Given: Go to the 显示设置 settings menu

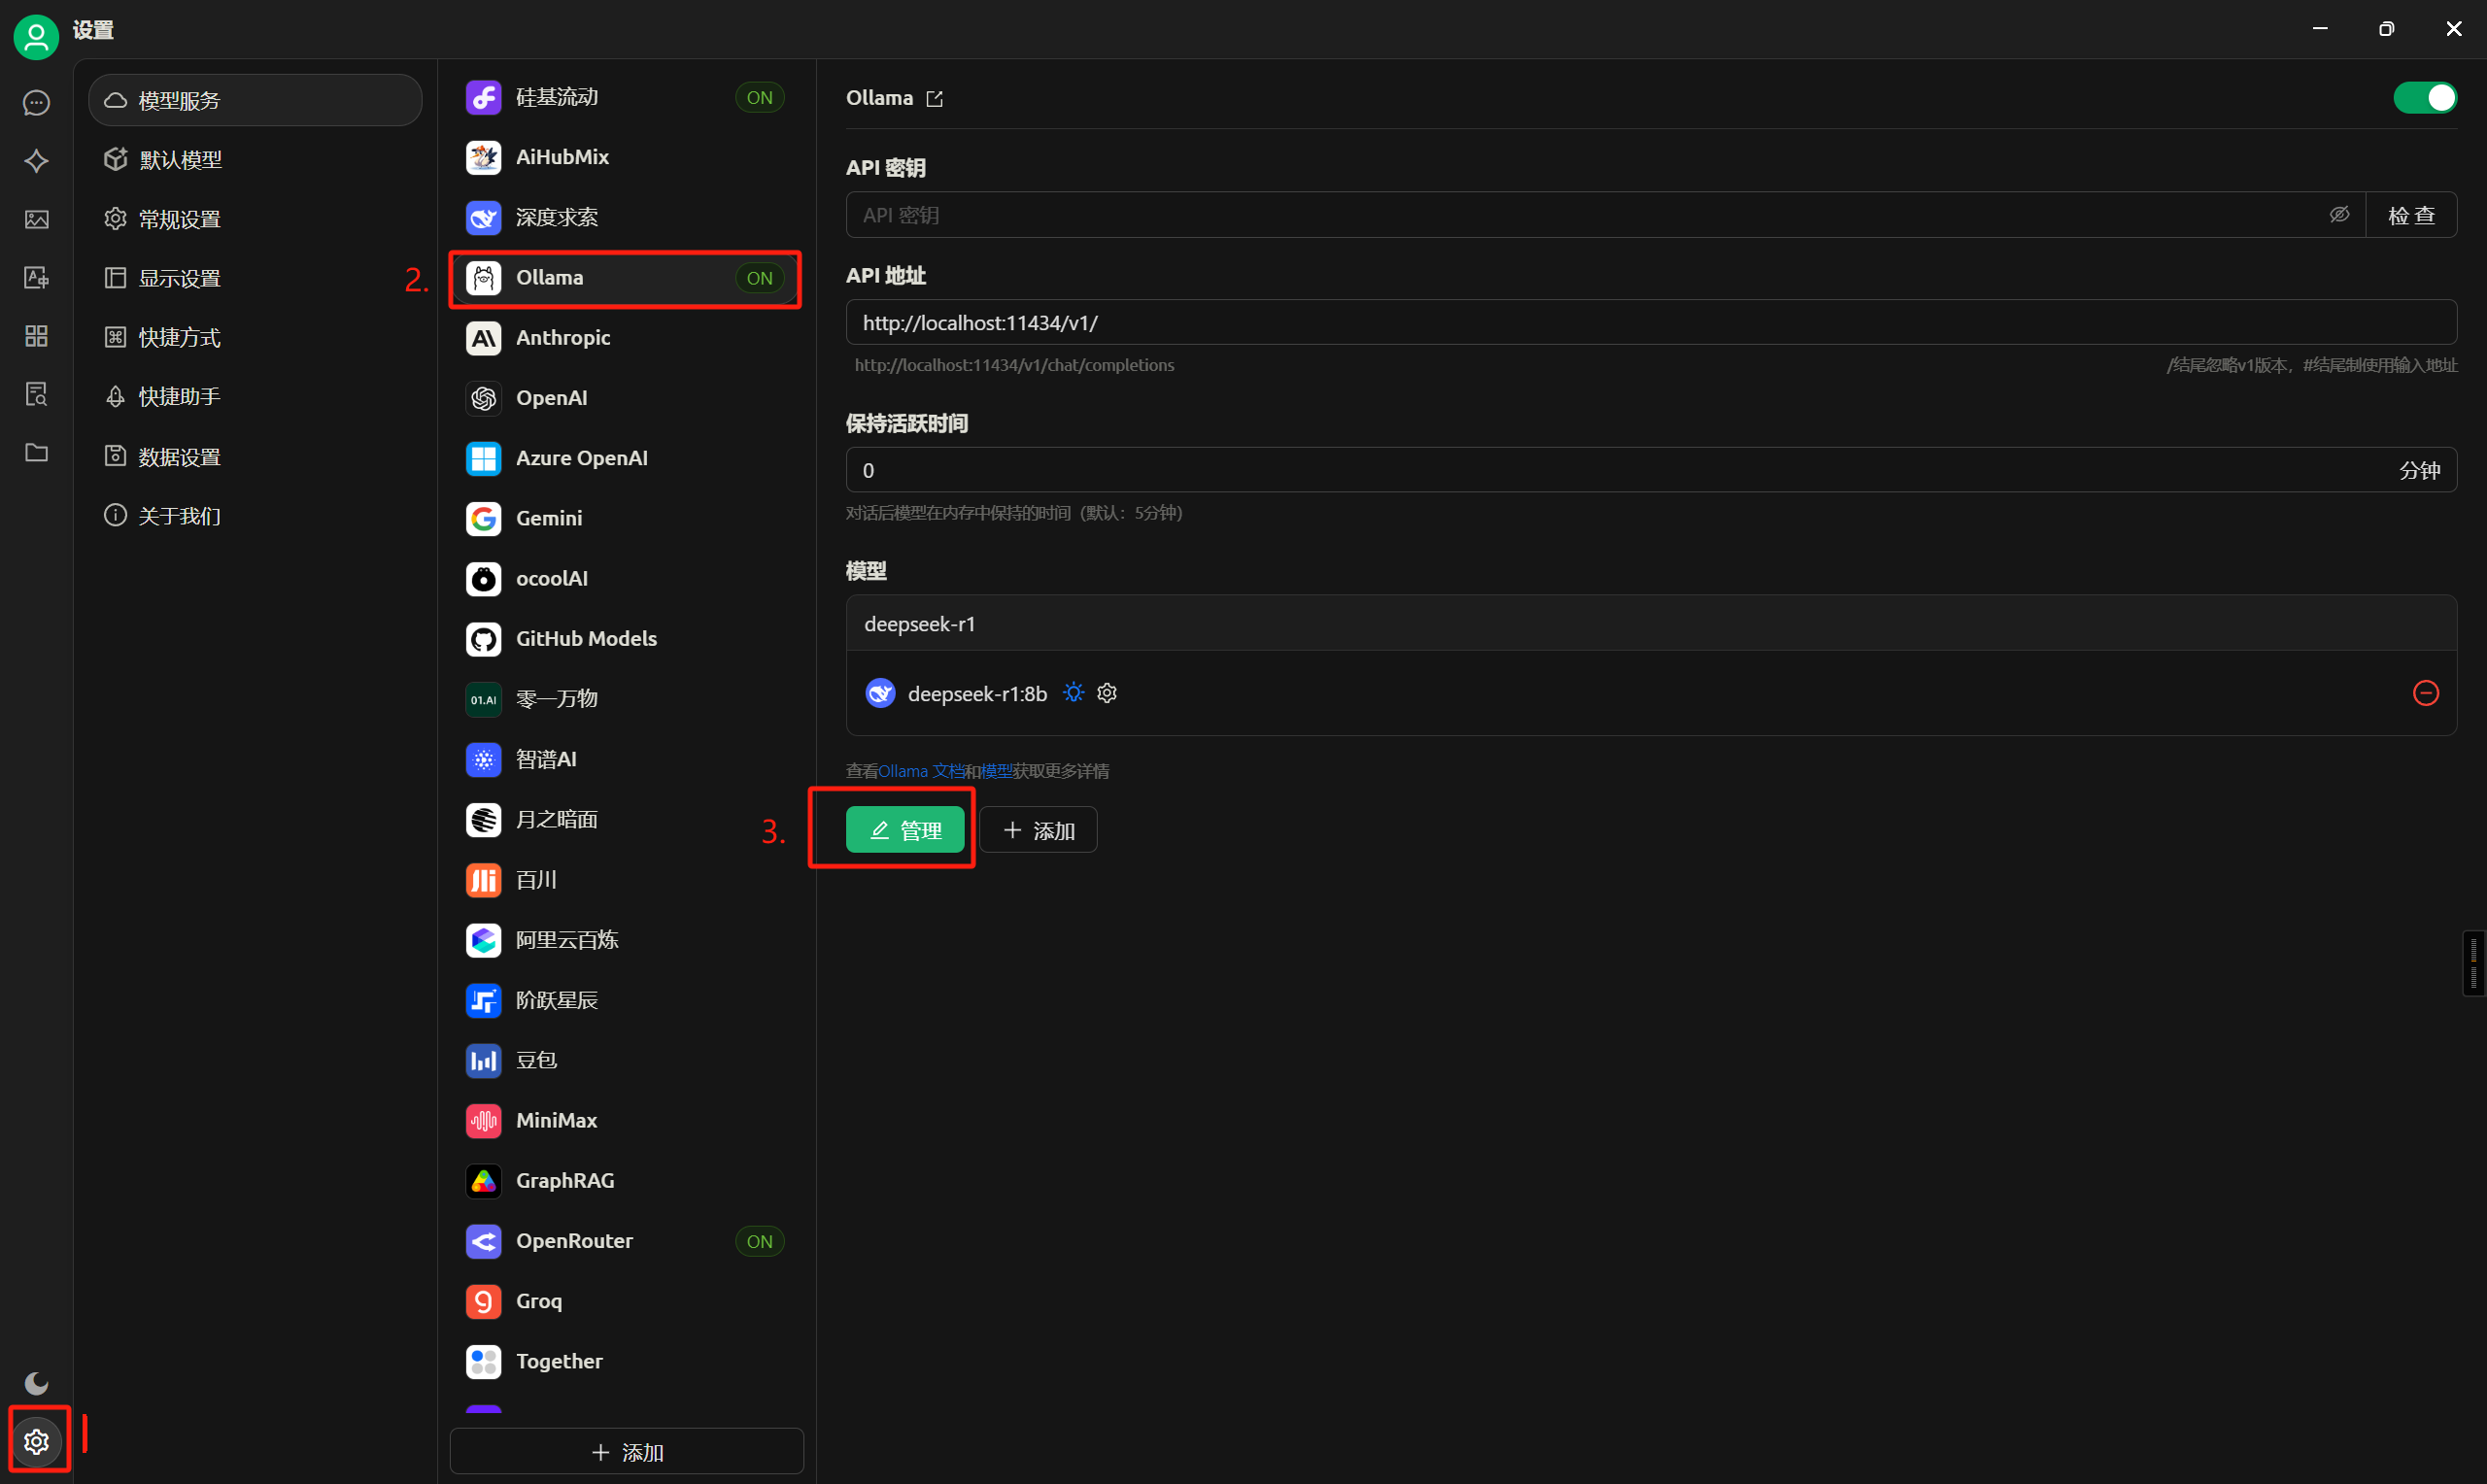Looking at the screenshot, I should click(x=180, y=278).
